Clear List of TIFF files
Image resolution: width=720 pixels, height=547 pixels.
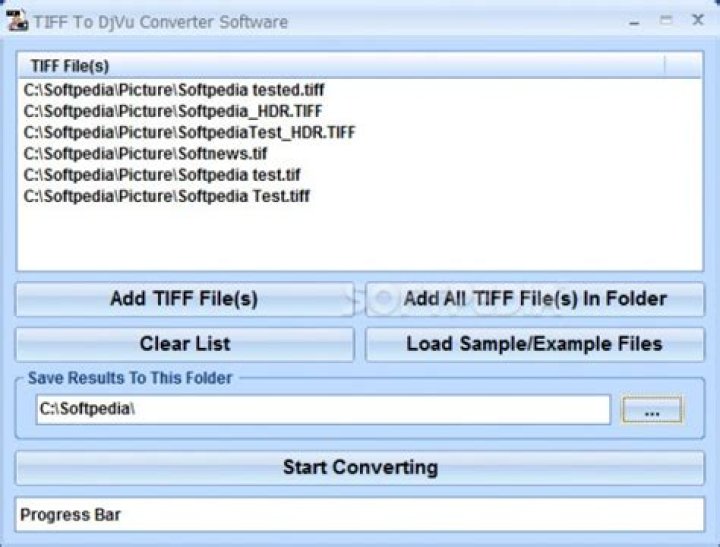pos(185,344)
